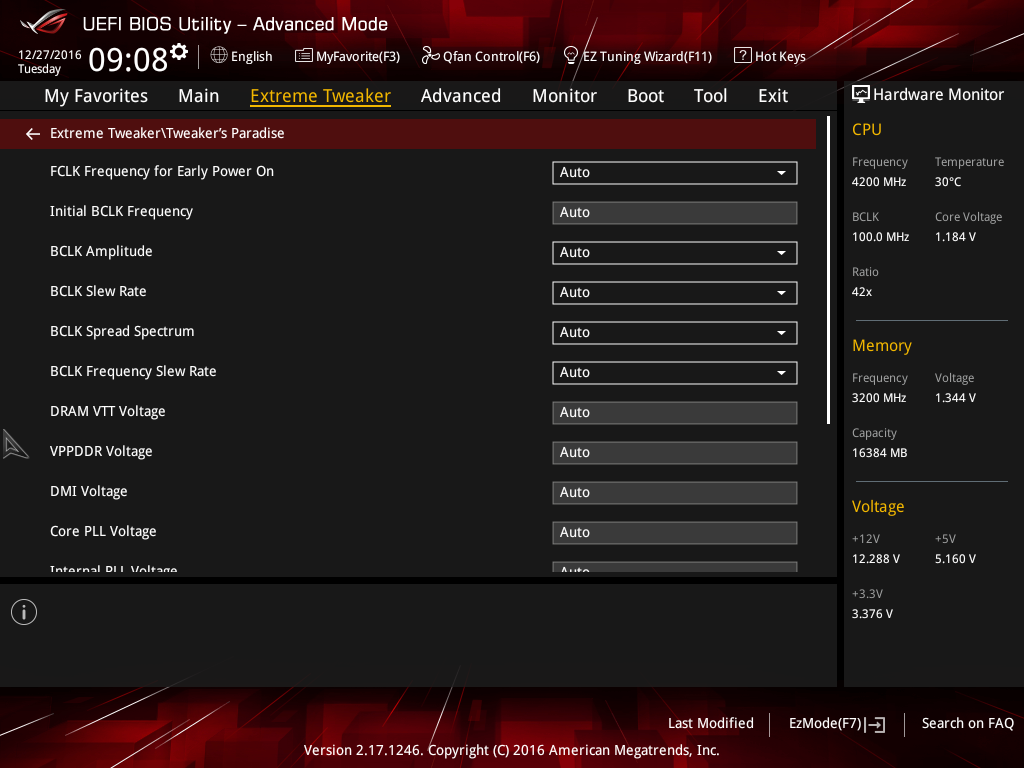Image resolution: width=1024 pixels, height=768 pixels.
Task: Click Core Voltage value 1.184 V
Action: (955, 237)
